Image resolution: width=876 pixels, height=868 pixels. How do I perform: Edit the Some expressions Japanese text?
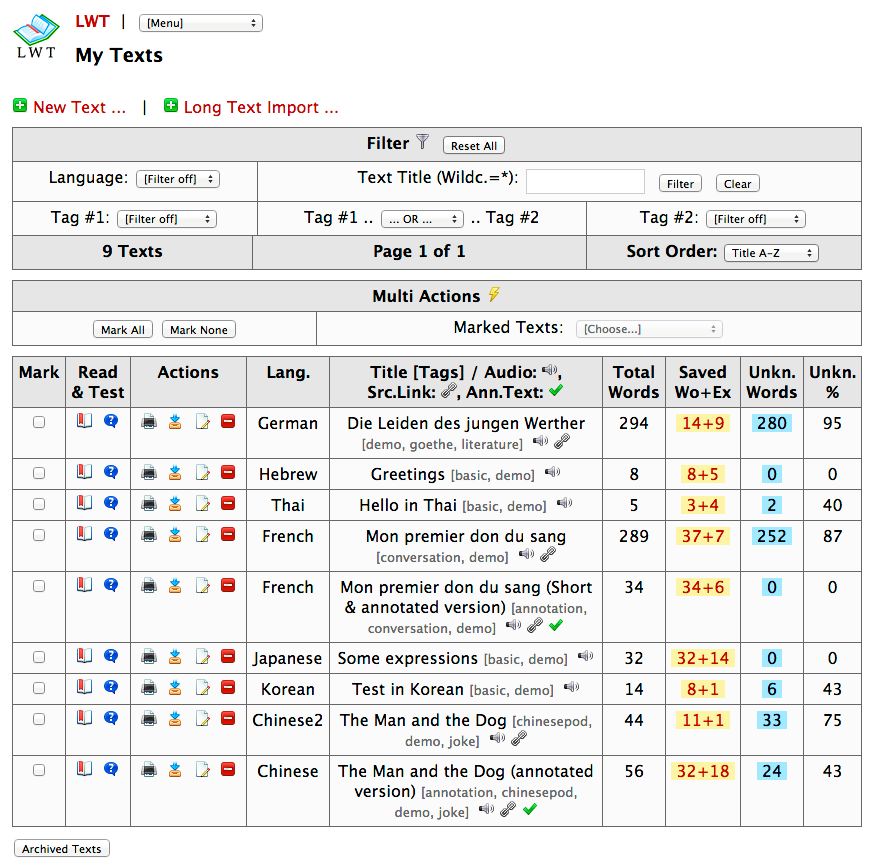pos(202,657)
